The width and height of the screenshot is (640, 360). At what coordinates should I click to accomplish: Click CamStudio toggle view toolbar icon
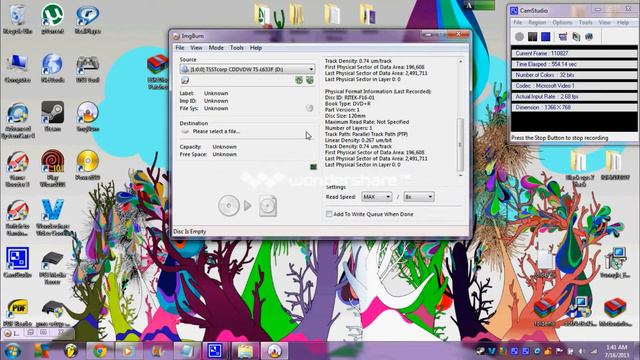click(x=563, y=37)
